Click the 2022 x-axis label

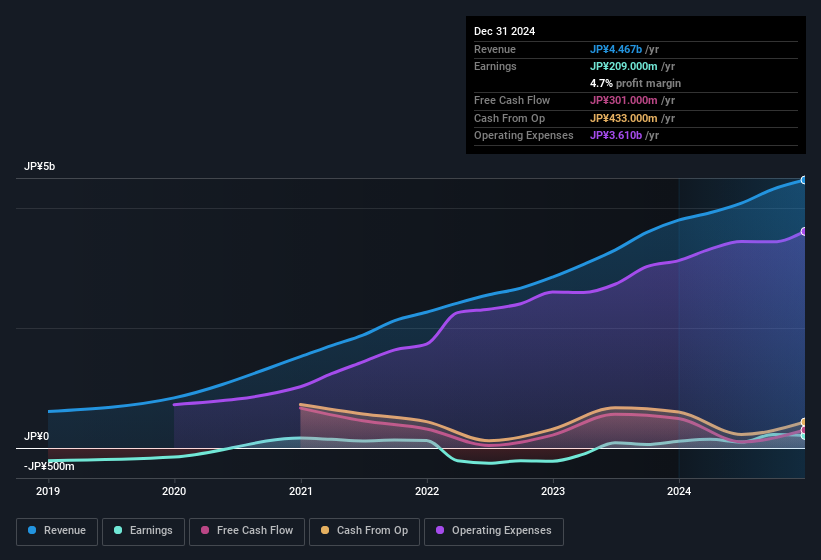point(427,491)
